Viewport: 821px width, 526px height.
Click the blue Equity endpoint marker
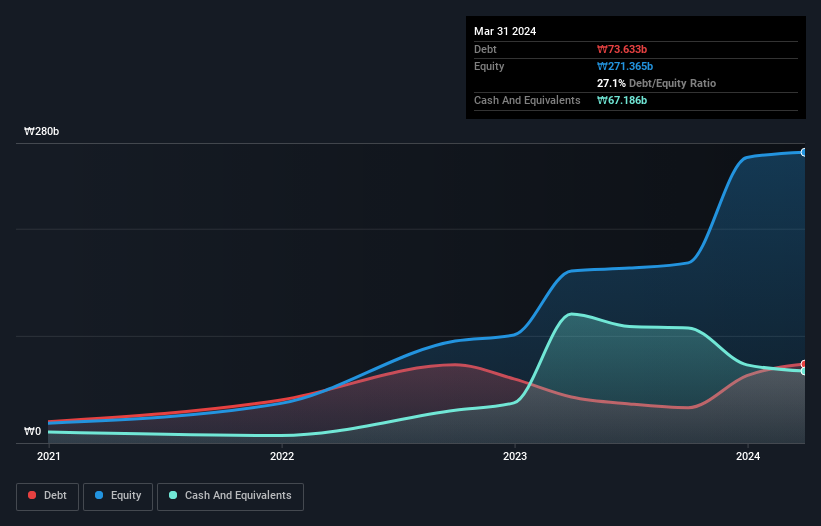pos(804,152)
